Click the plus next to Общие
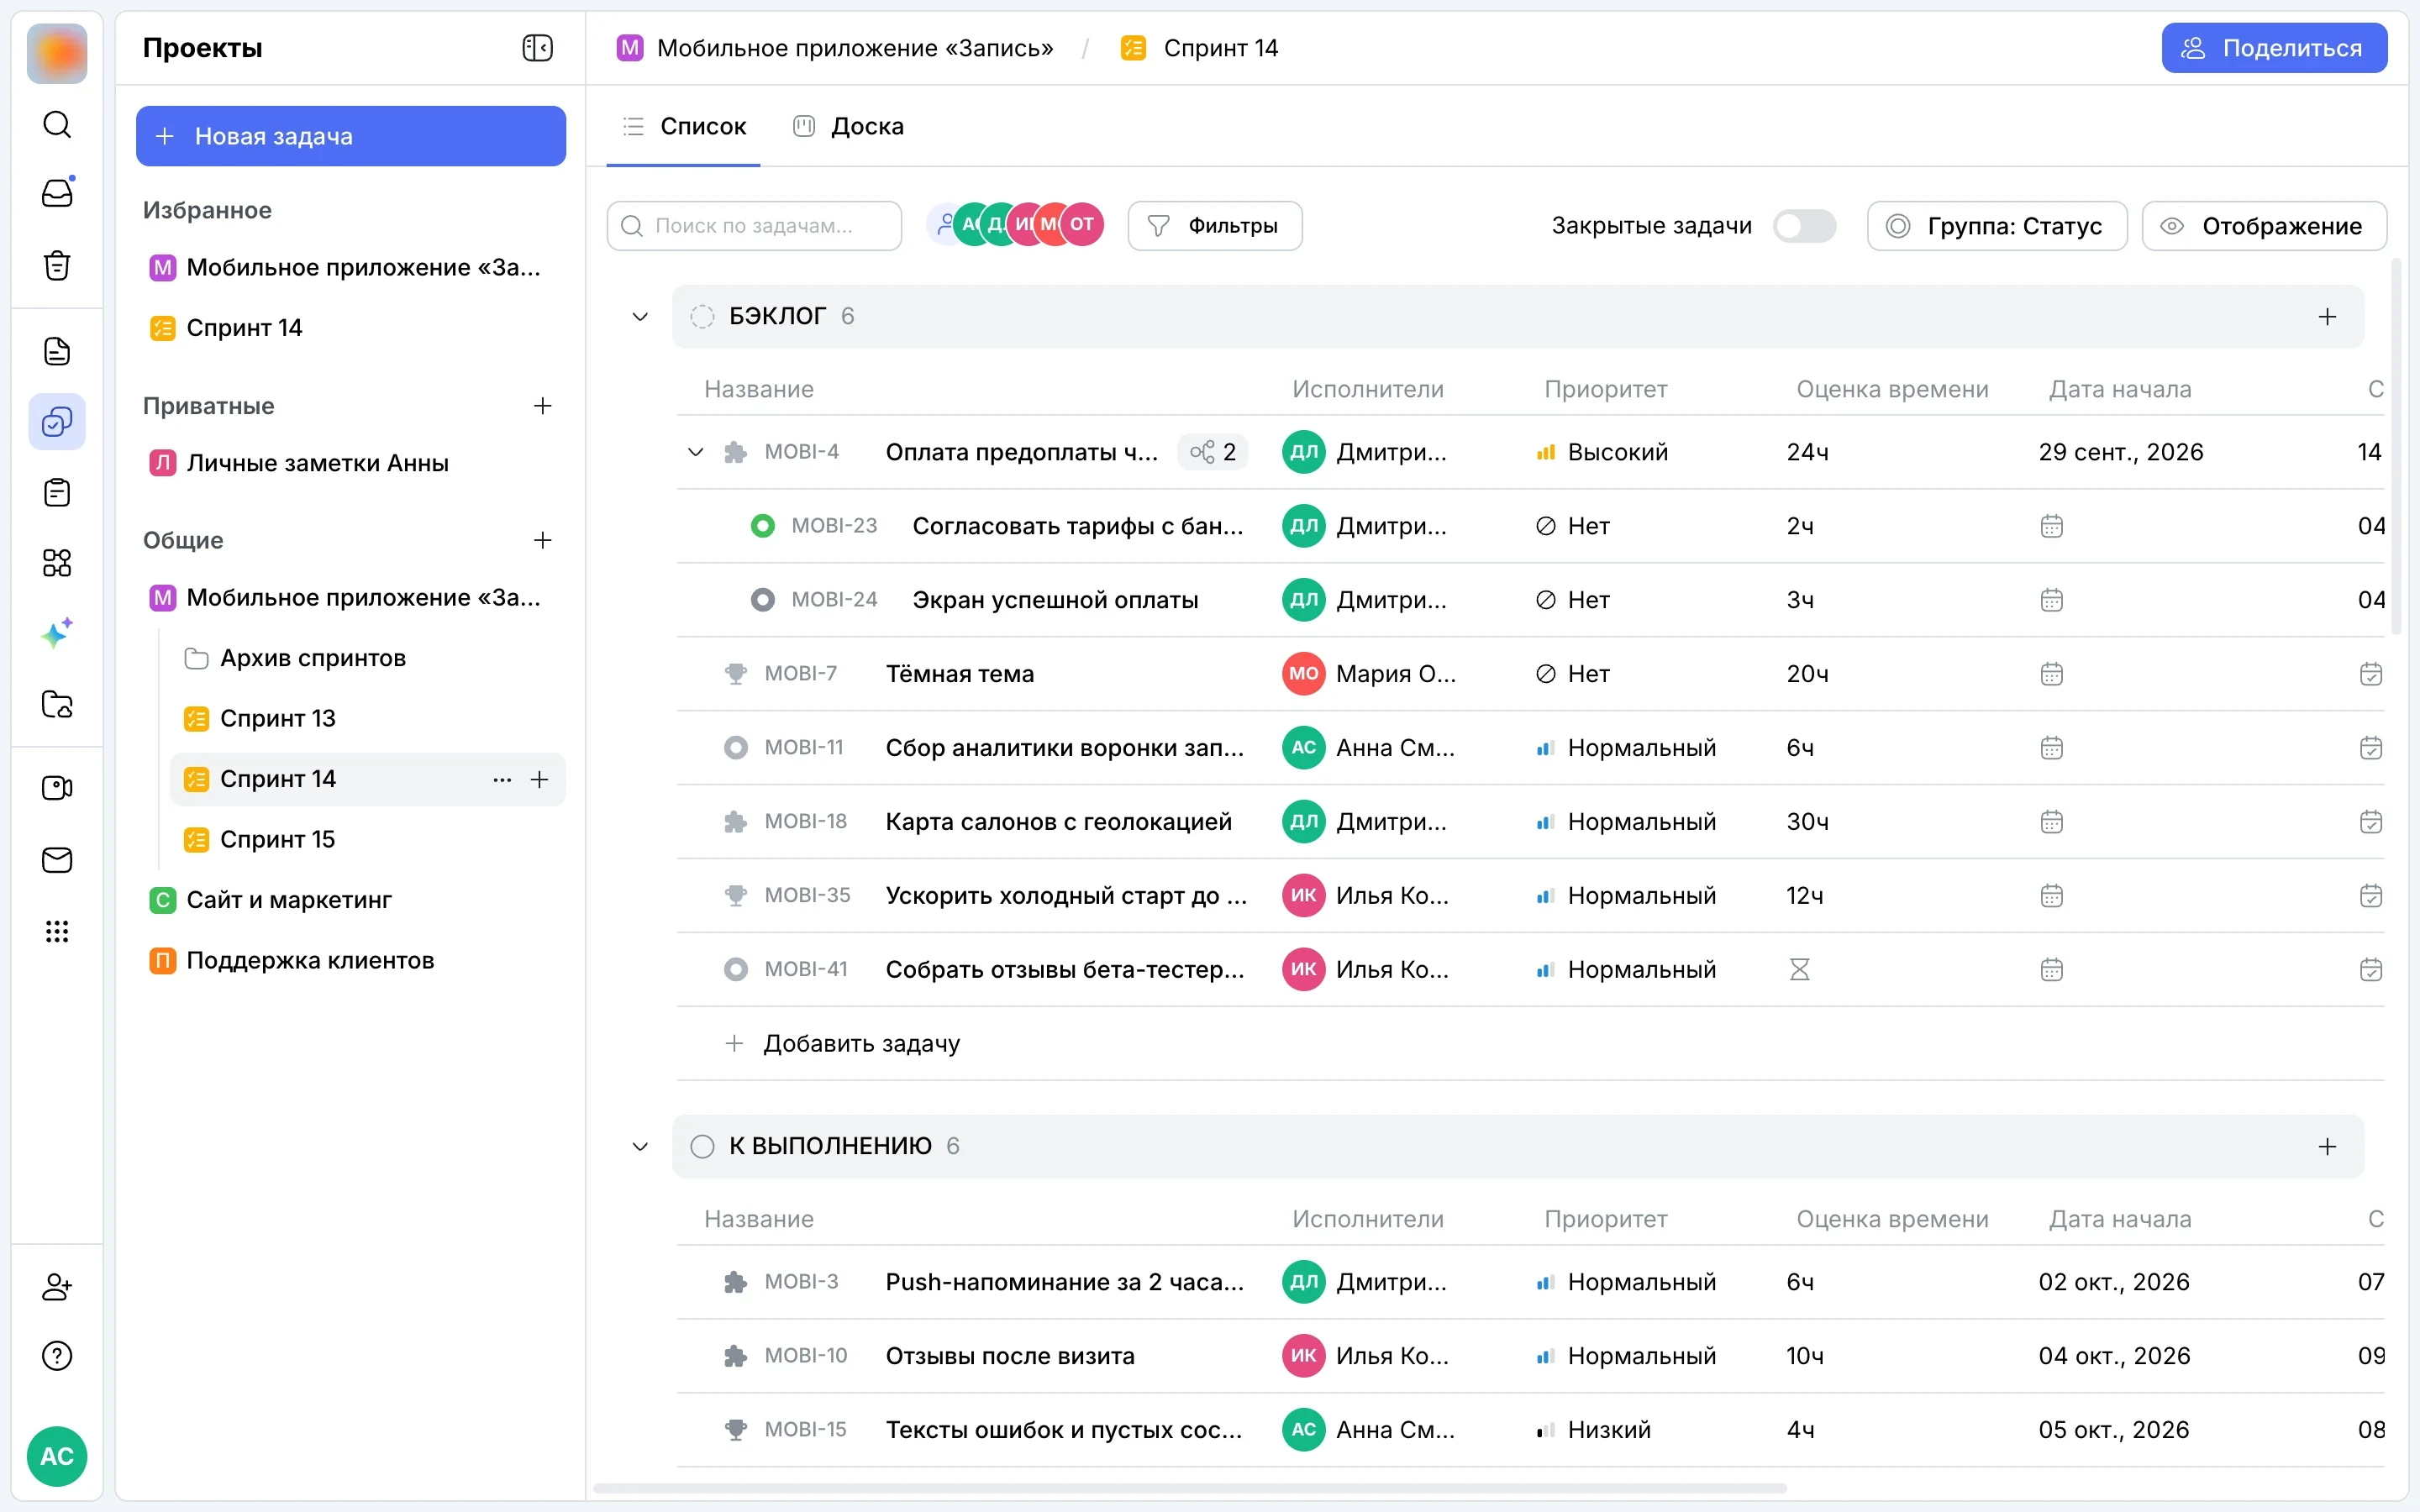This screenshot has width=2420, height=1512. point(543,540)
